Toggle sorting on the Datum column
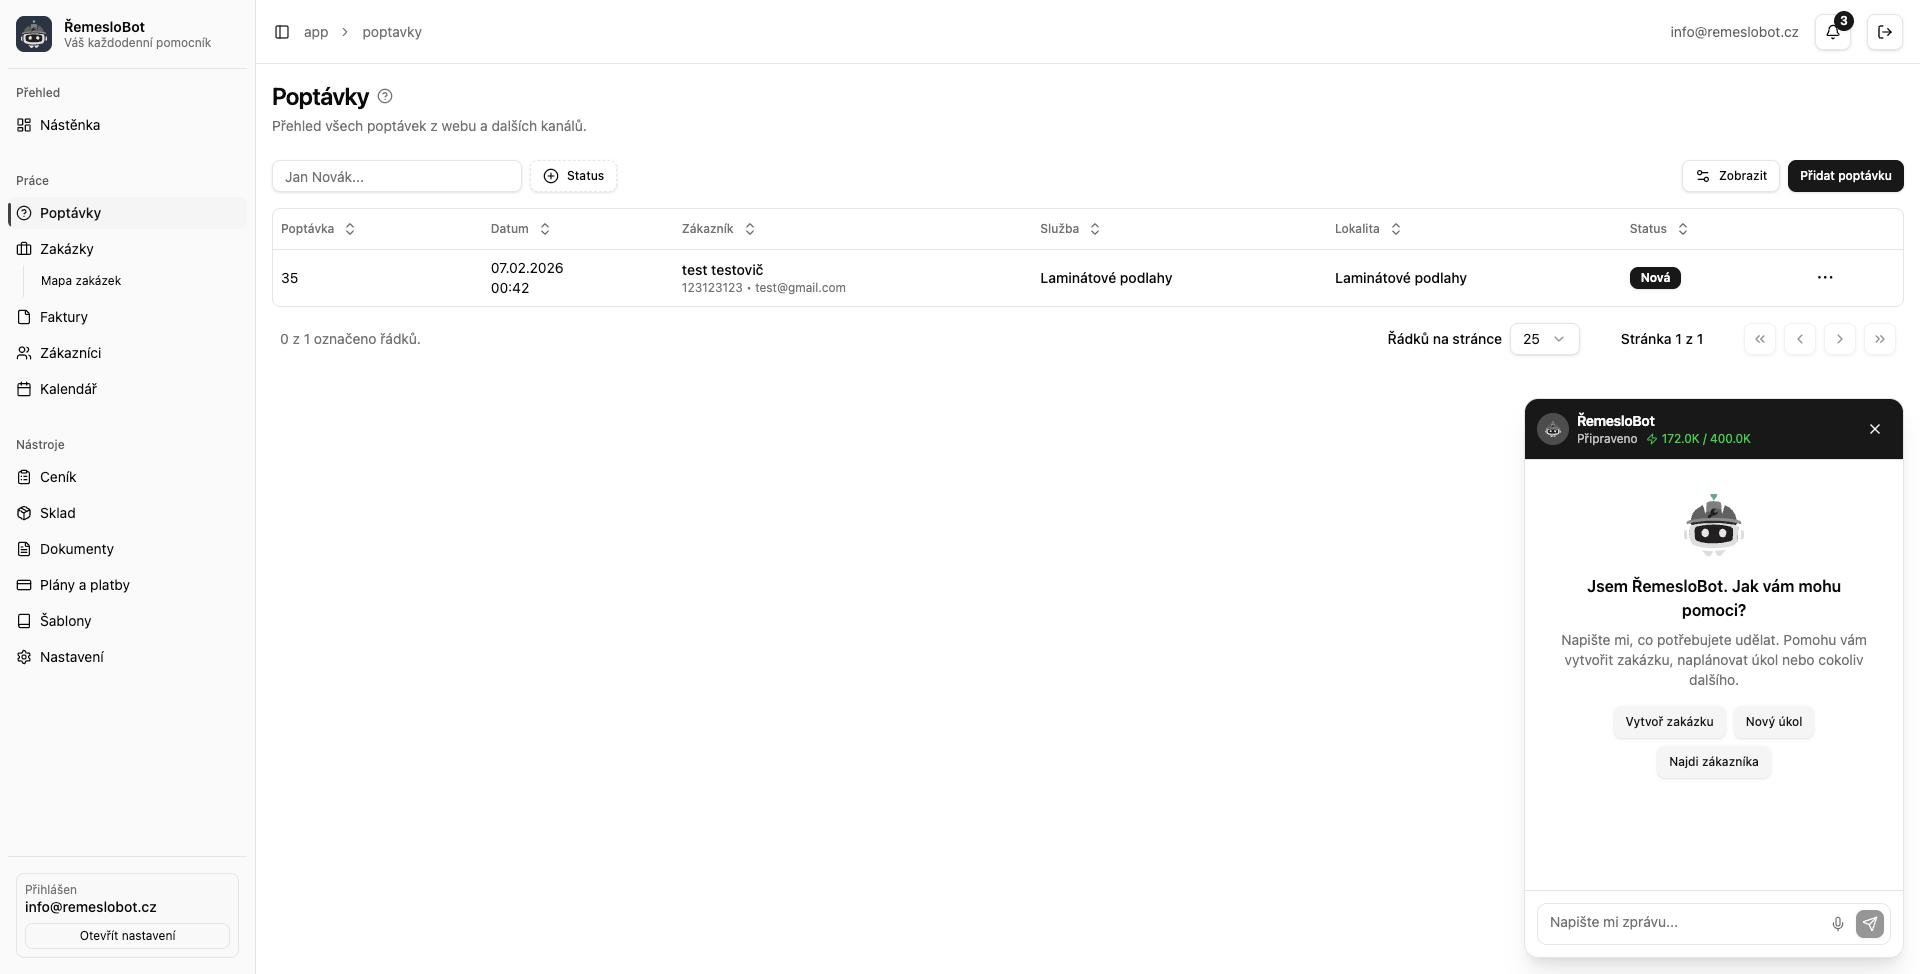1920x974 pixels. pos(545,229)
